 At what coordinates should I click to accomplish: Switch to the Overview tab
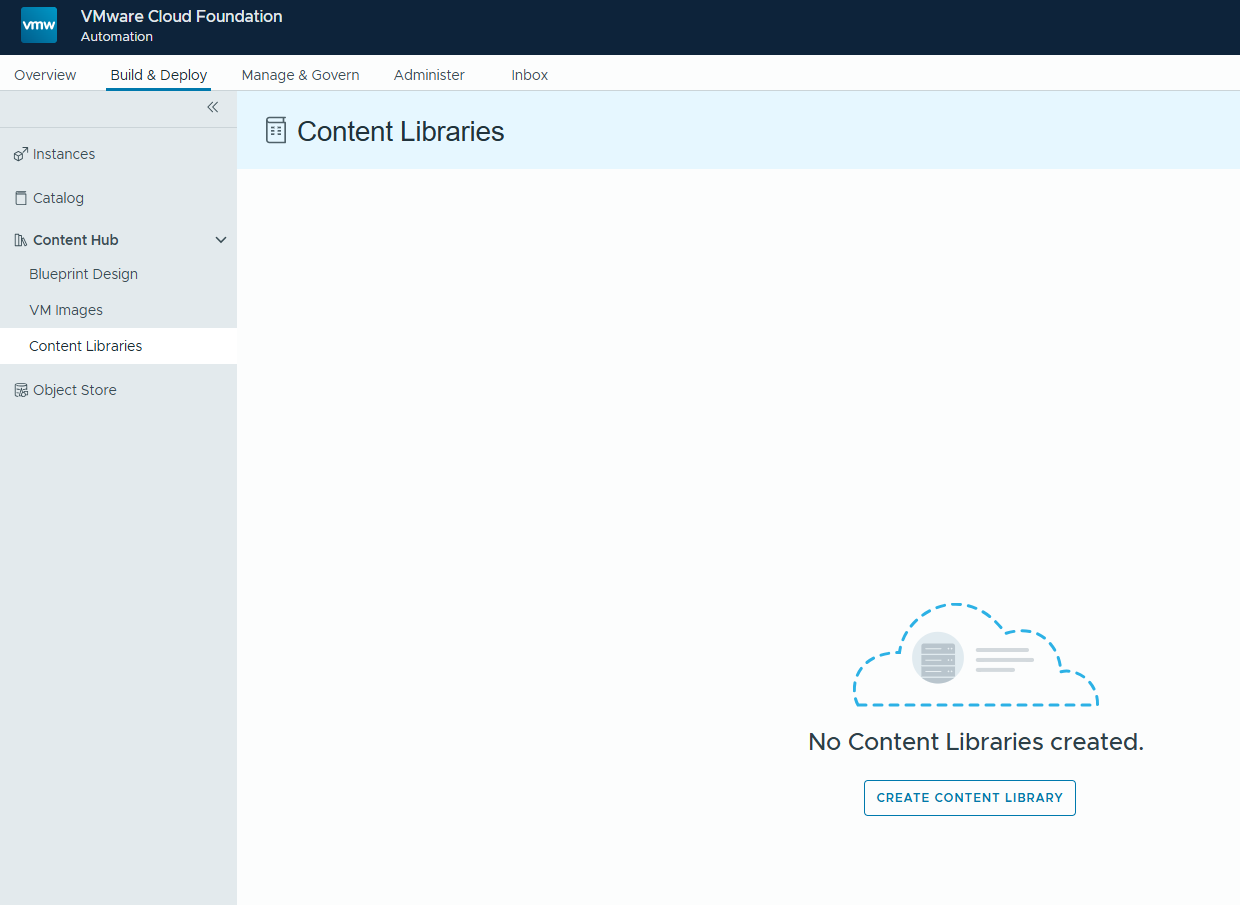tap(45, 75)
